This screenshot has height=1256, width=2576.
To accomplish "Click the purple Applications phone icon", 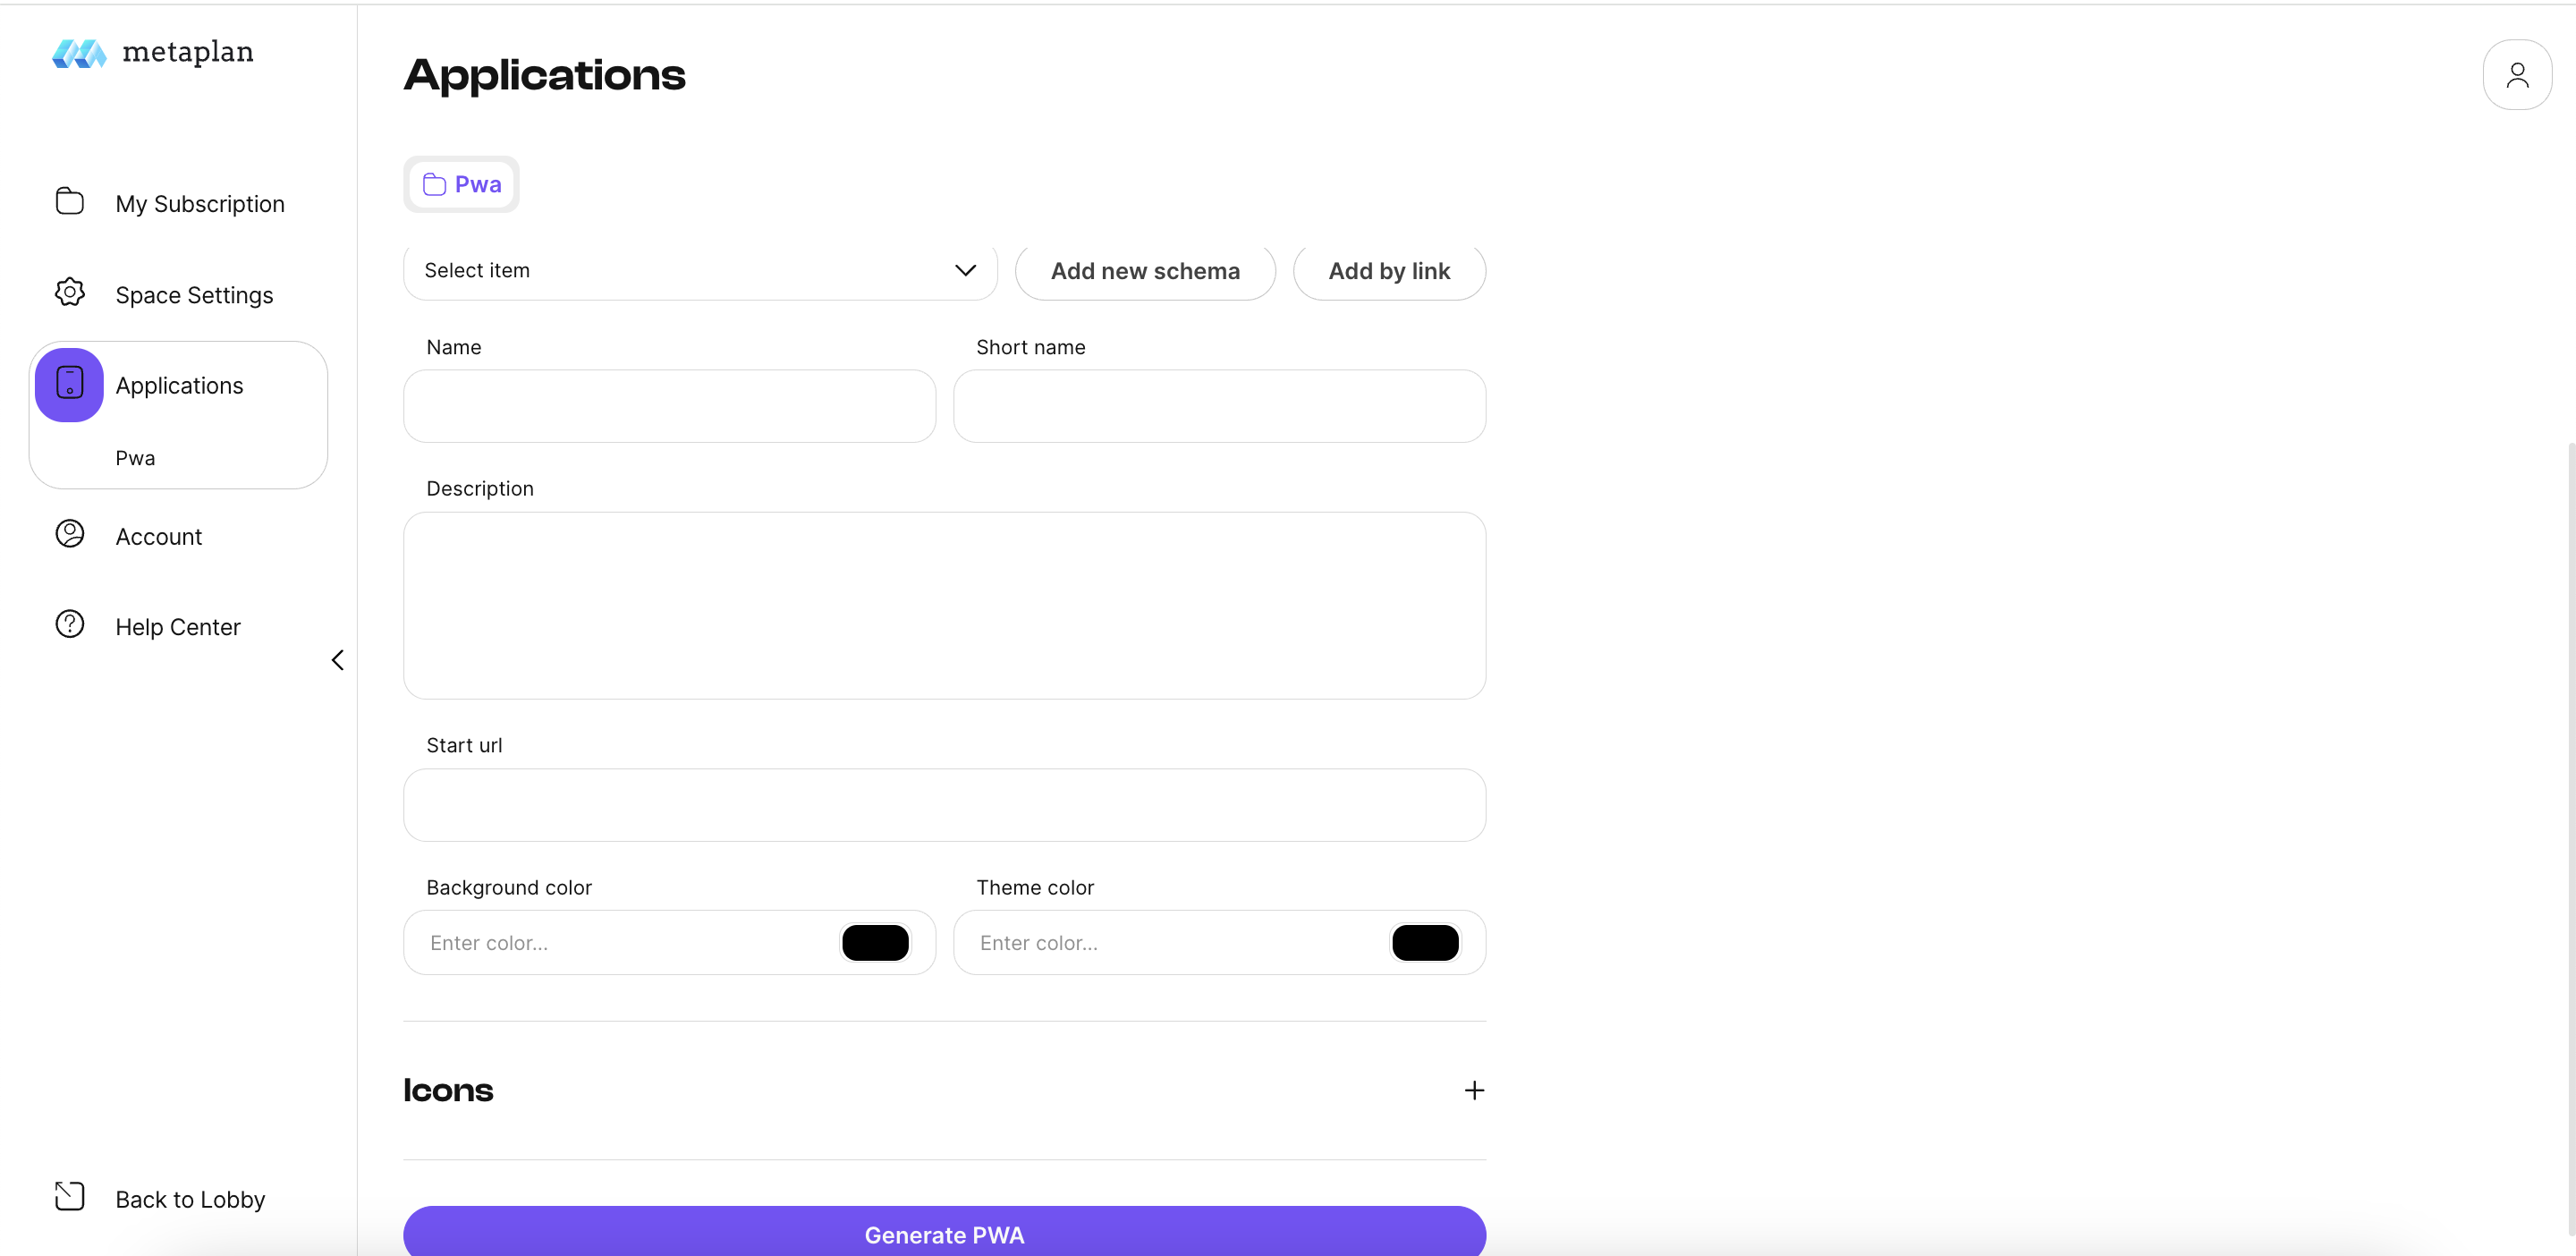I will (69, 385).
